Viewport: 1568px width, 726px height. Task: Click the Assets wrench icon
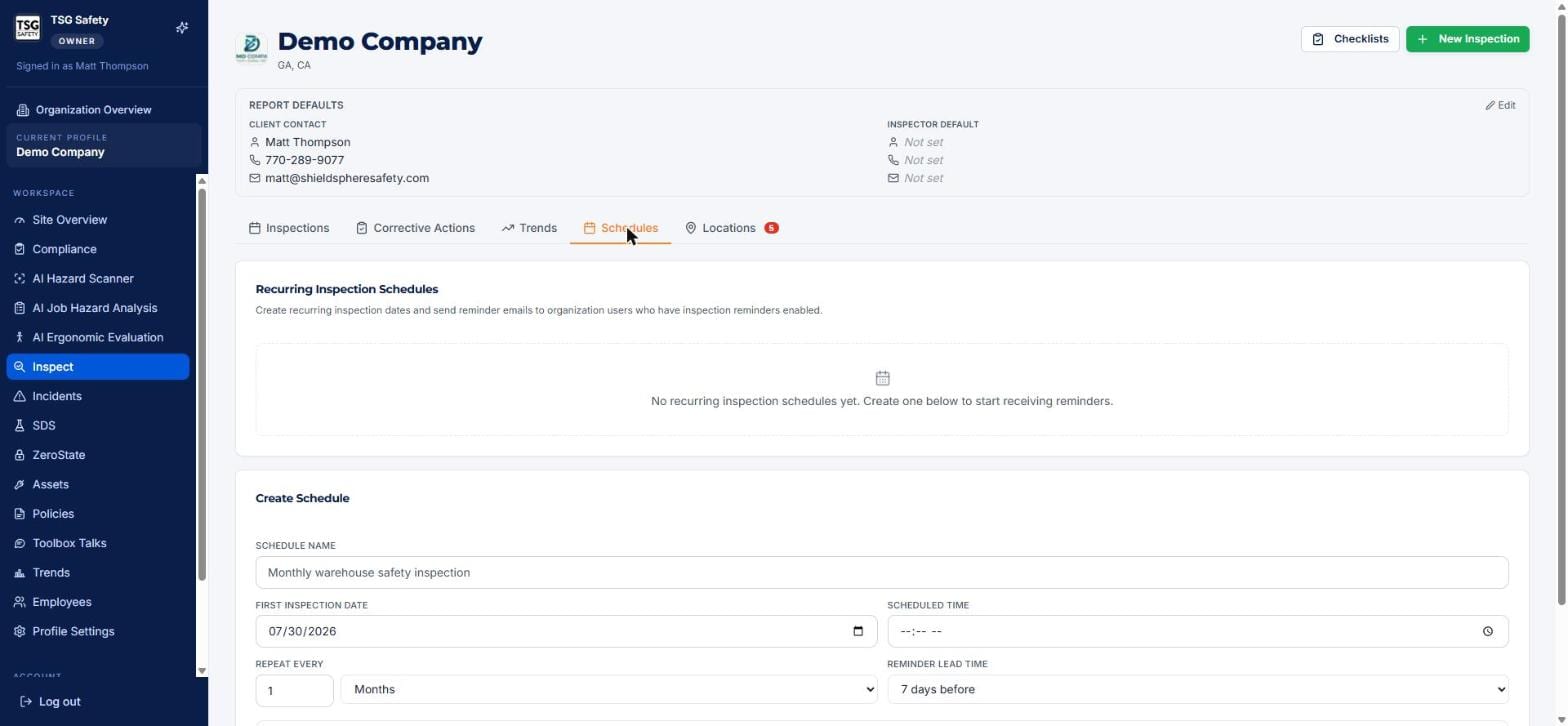click(19, 485)
